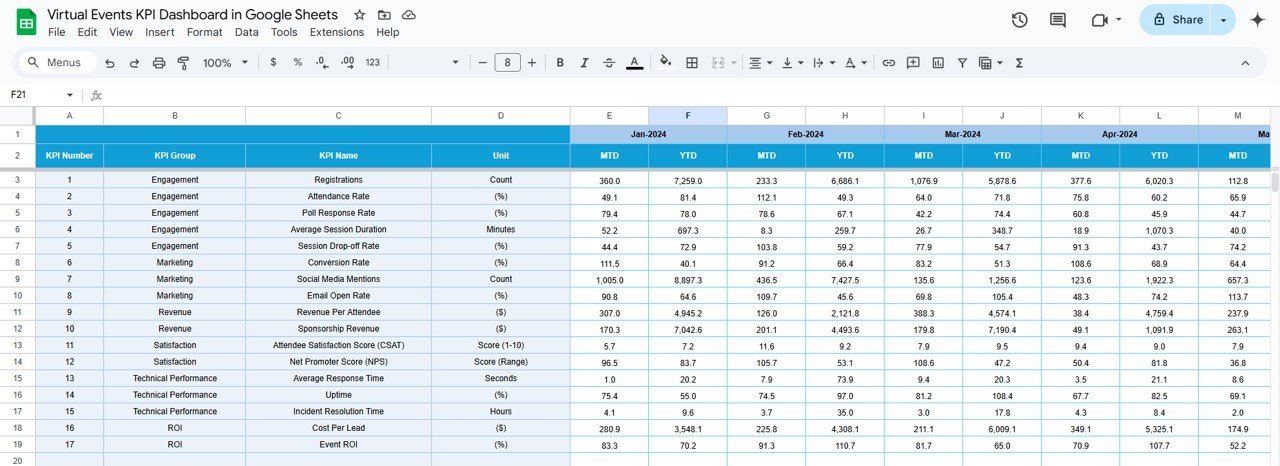Add a comment from the toolbar

coord(913,62)
